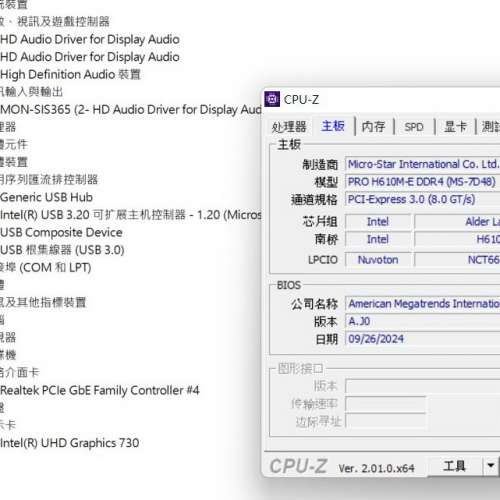500x500 pixels.
Task: Select Intel(R) USB 3.20 host controller entry
Action: coord(131,215)
